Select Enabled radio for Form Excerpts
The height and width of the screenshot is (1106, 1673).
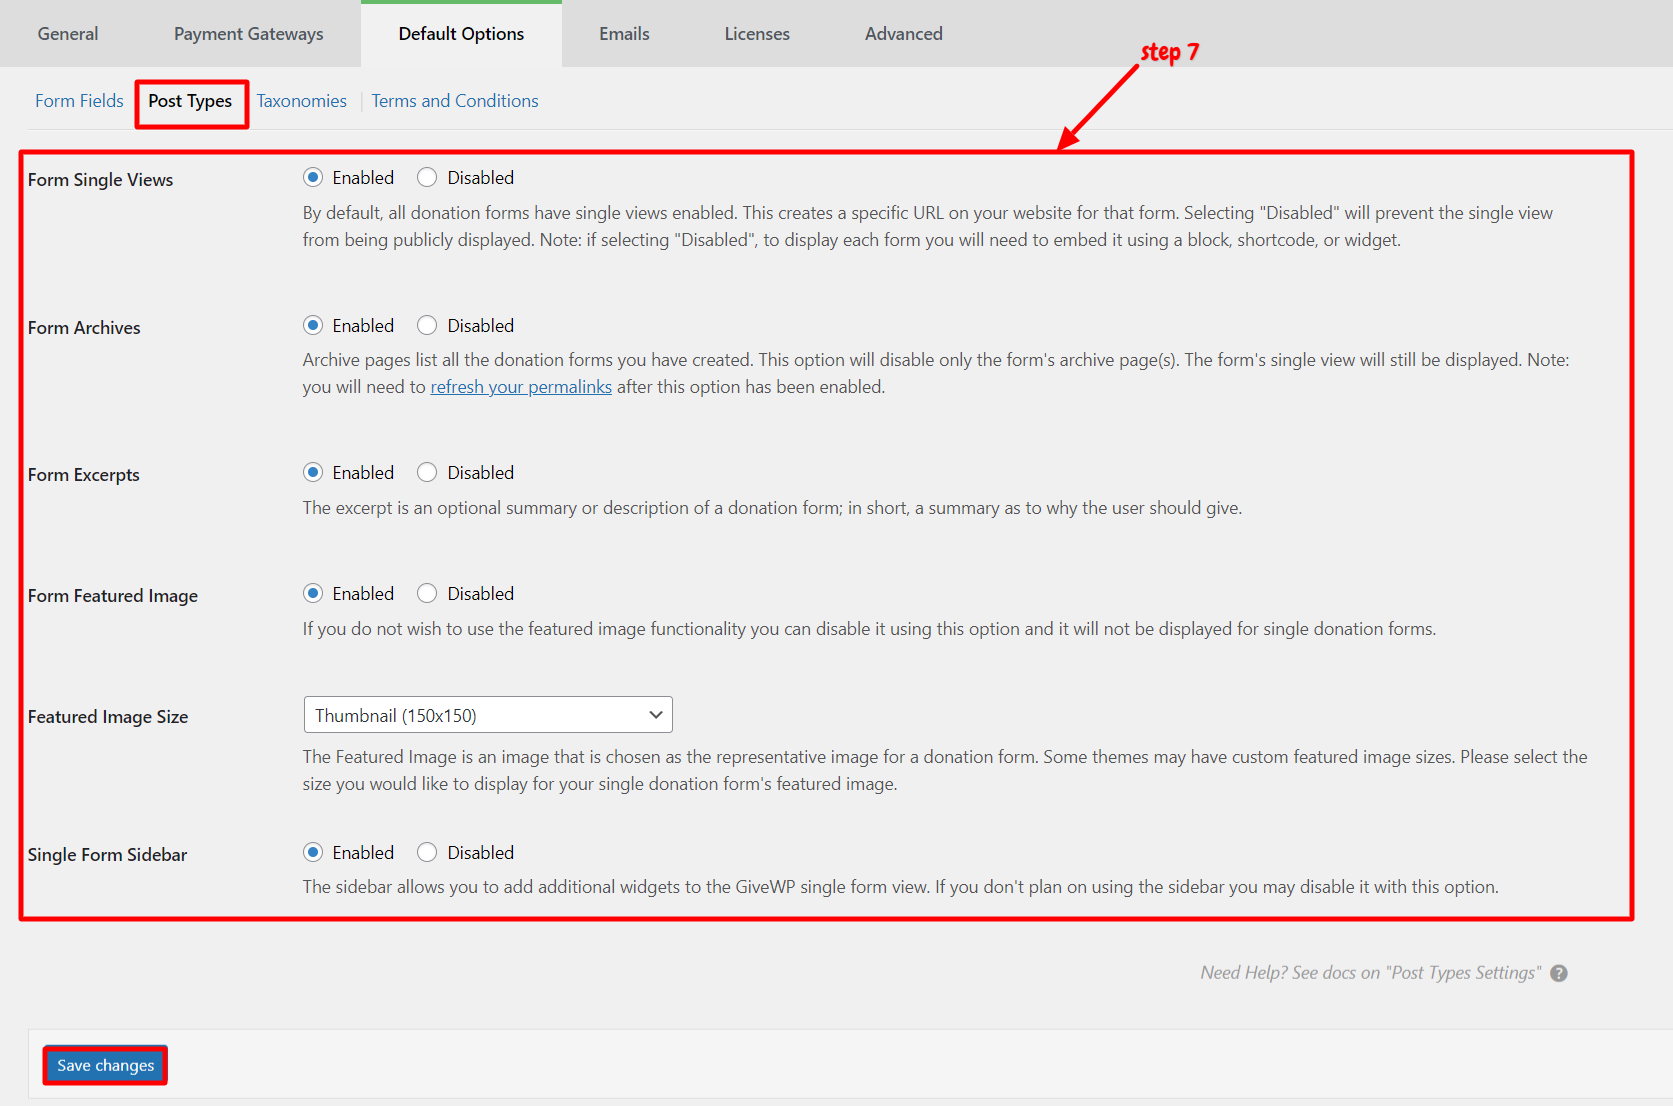pyautogui.click(x=313, y=473)
